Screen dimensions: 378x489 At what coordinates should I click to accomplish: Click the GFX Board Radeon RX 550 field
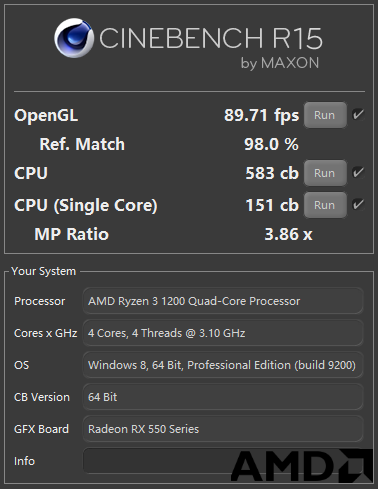pos(223,429)
